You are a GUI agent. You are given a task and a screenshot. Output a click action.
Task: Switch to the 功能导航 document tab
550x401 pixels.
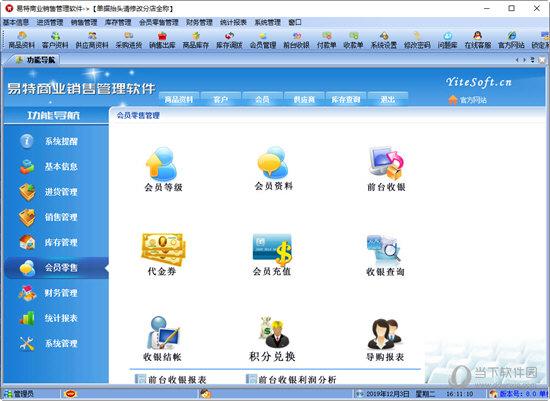click(x=35, y=60)
